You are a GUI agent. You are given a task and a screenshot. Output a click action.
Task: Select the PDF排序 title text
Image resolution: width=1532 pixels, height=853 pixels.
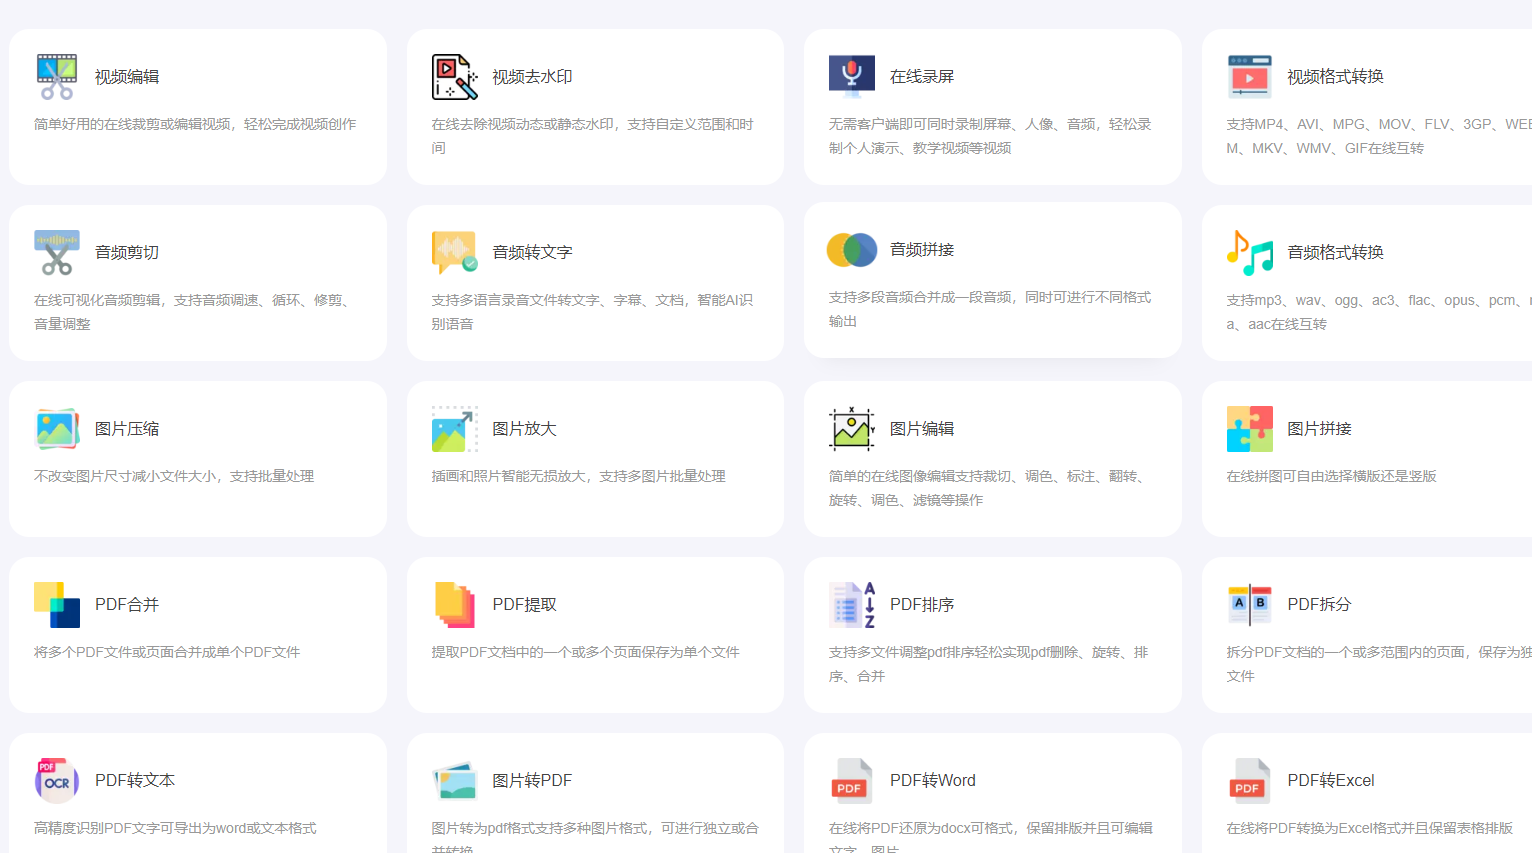pos(922,605)
